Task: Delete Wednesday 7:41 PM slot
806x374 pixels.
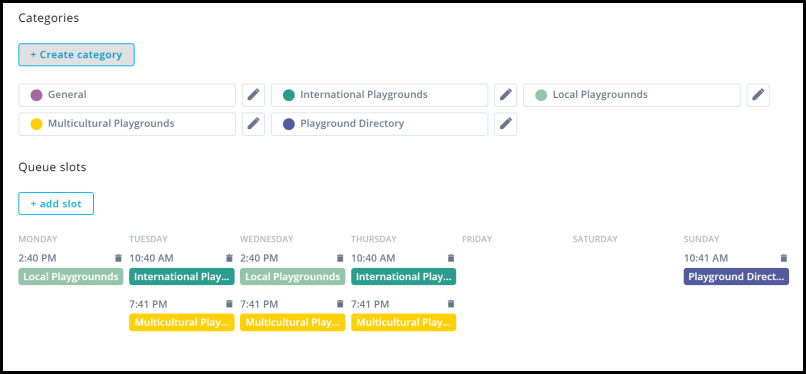Action: coord(340,304)
